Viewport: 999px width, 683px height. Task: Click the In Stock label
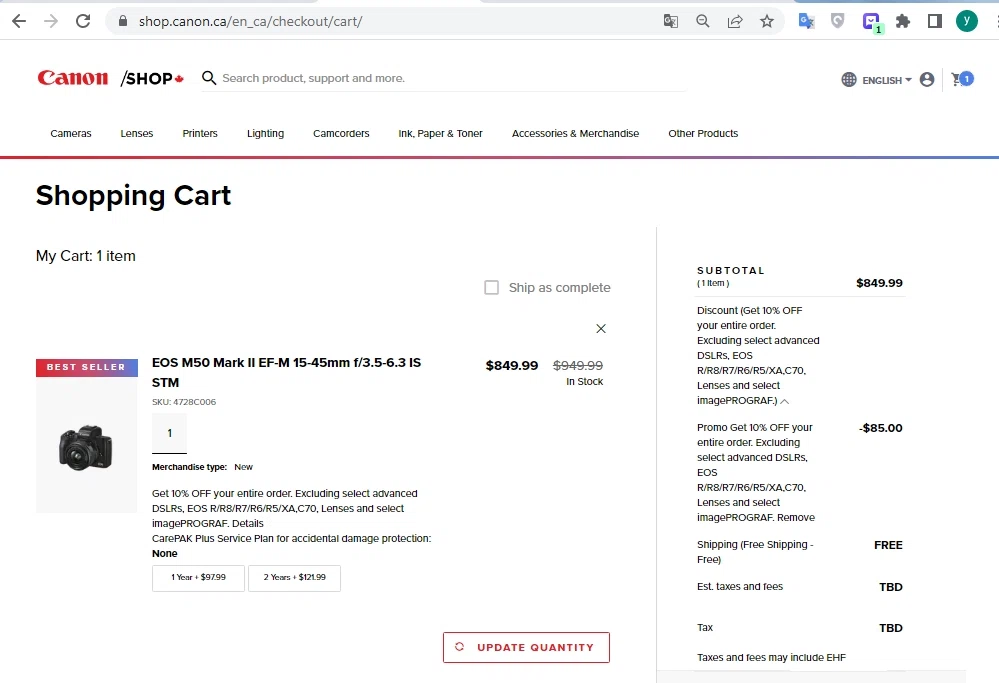coord(585,382)
